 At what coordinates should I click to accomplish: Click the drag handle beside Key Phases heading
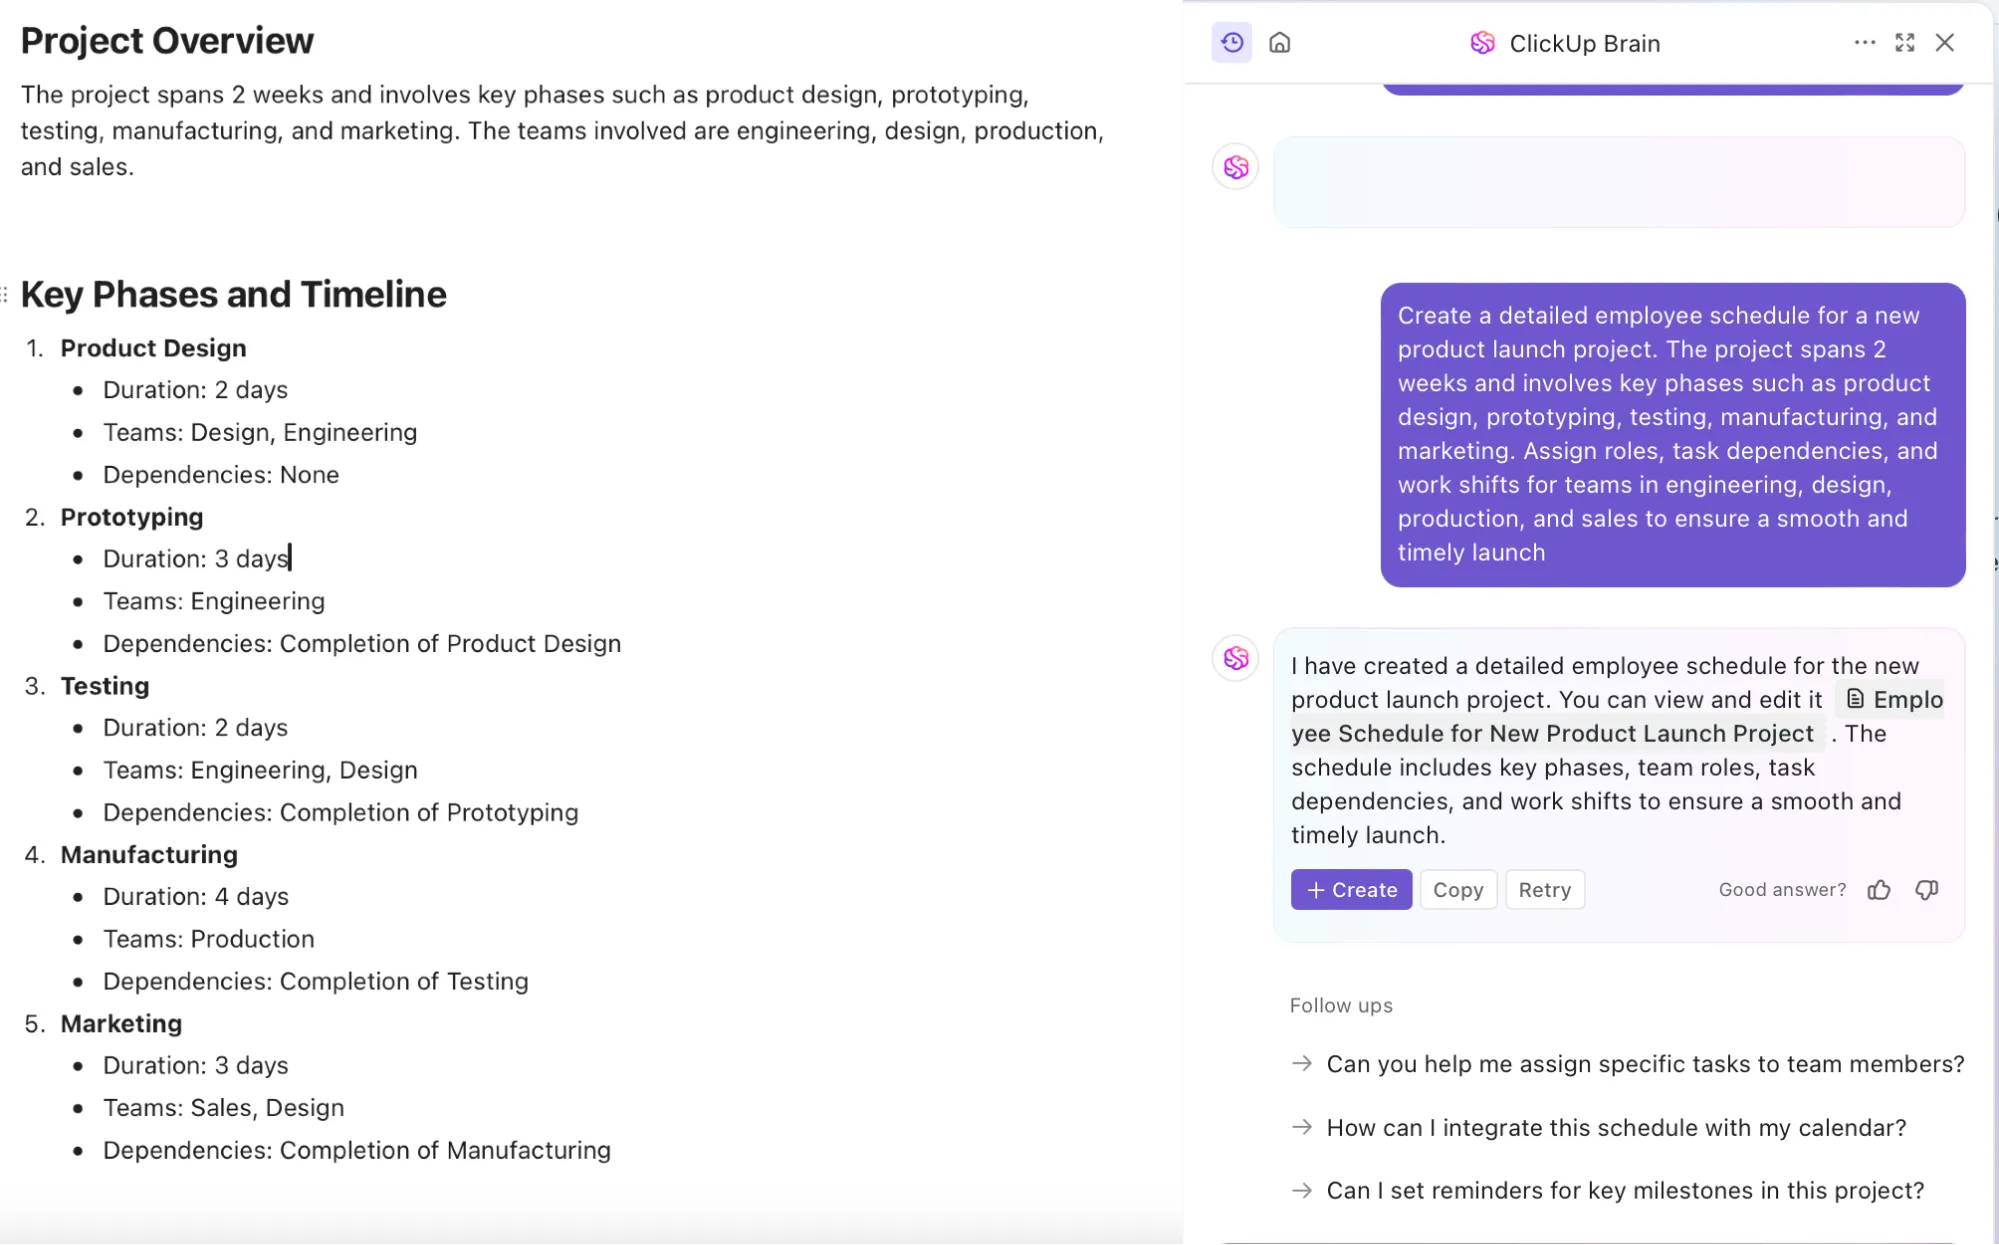point(5,294)
